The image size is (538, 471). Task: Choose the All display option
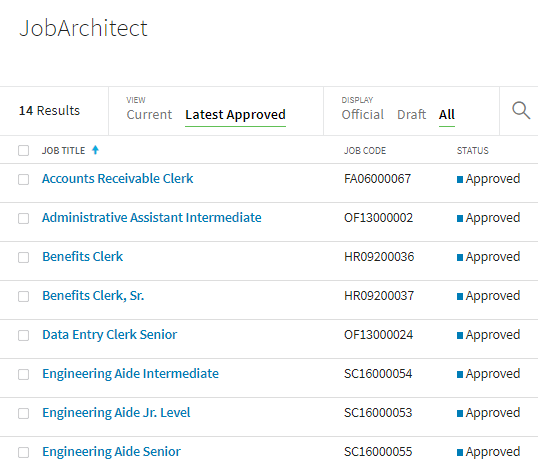pos(447,115)
